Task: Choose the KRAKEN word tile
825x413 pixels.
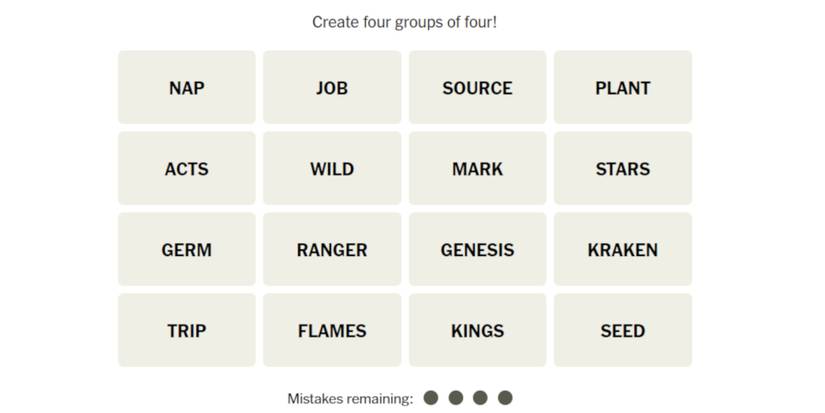Action: click(x=623, y=250)
